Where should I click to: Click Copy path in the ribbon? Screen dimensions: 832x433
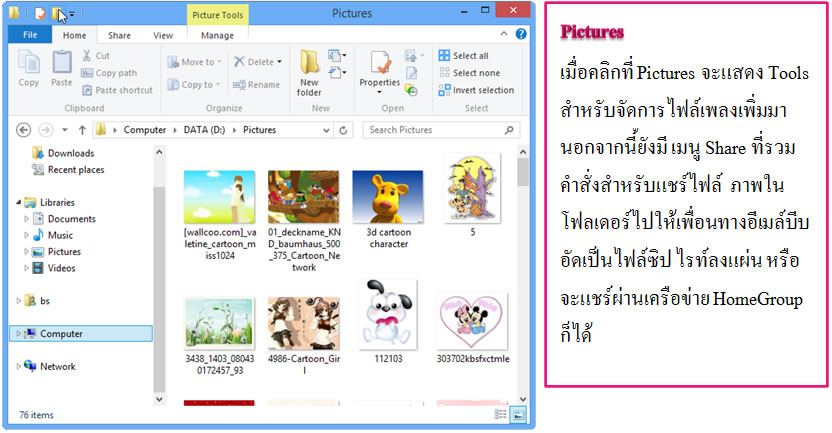point(109,73)
